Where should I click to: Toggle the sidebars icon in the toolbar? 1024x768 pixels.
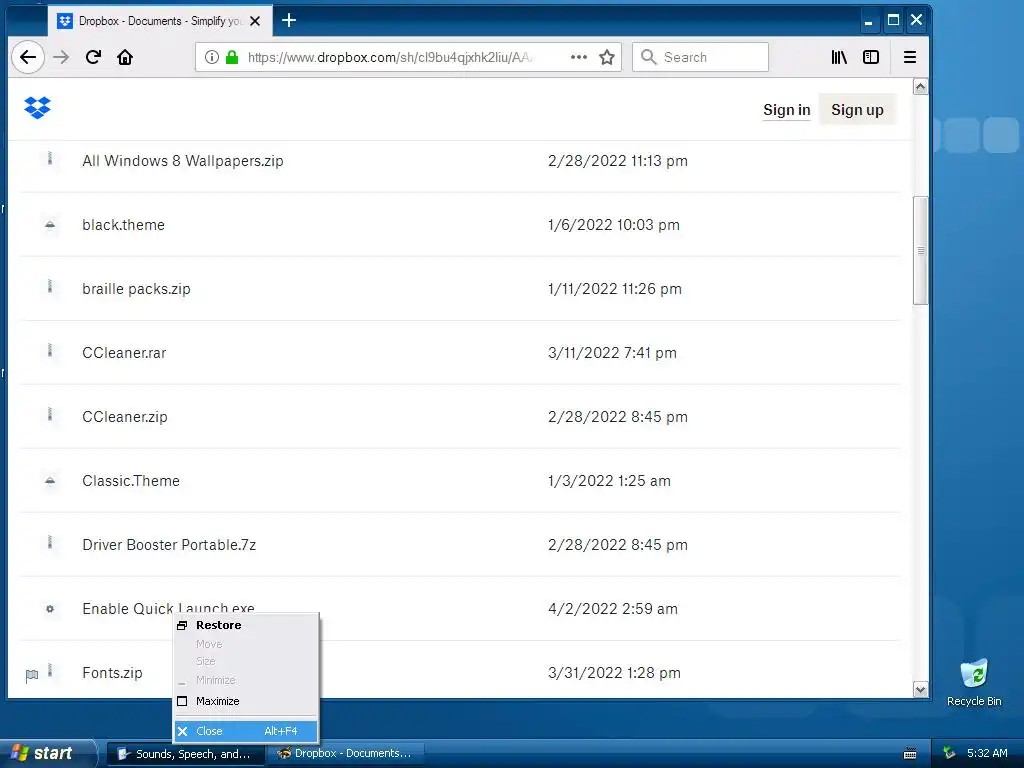[871, 57]
